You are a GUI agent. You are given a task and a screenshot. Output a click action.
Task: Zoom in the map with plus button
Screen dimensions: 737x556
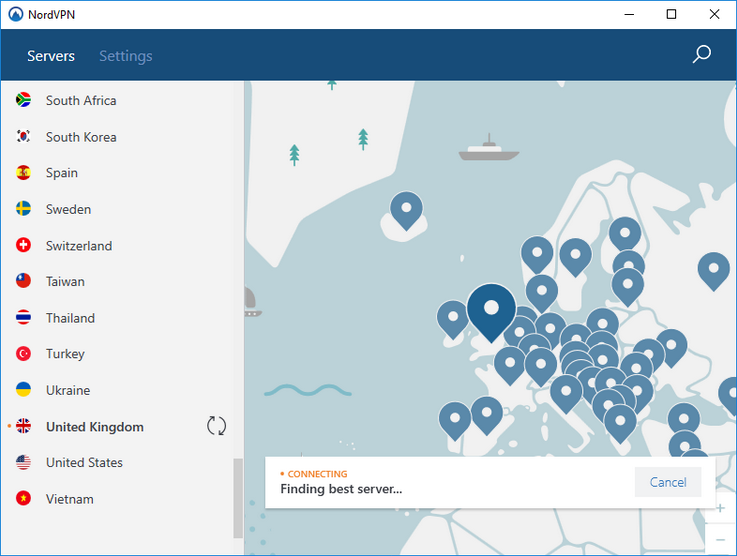(x=721, y=508)
